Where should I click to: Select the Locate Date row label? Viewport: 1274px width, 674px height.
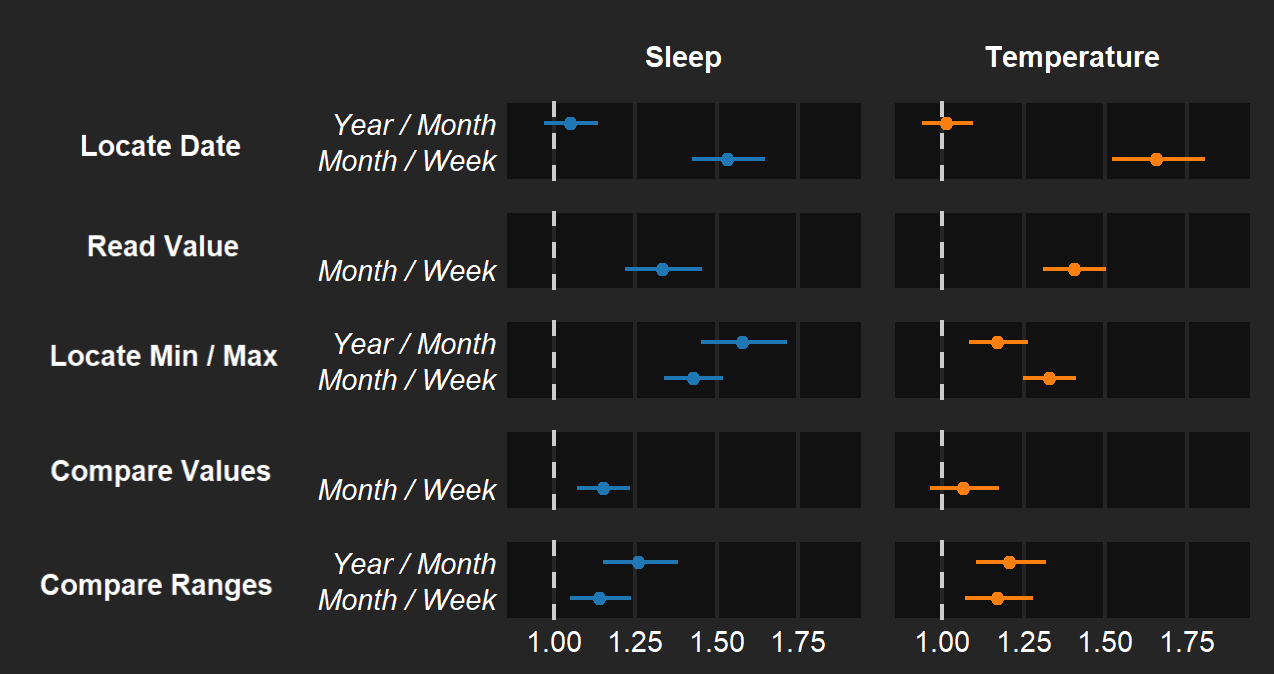tap(160, 146)
